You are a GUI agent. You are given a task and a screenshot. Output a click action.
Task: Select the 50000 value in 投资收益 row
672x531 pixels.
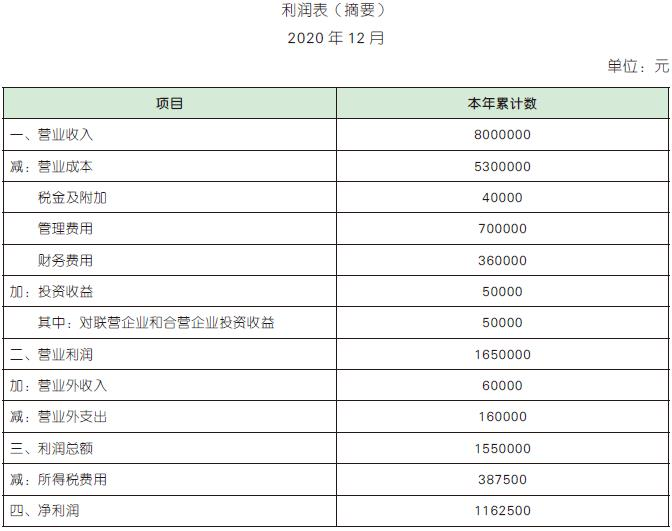502,291
